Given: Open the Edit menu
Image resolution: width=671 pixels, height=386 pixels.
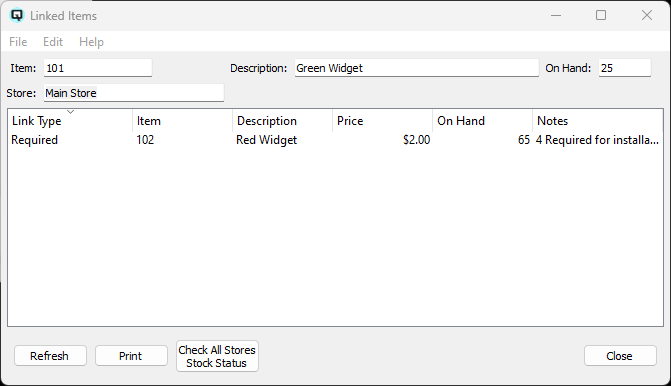Looking at the screenshot, I should tap(53, 42).
